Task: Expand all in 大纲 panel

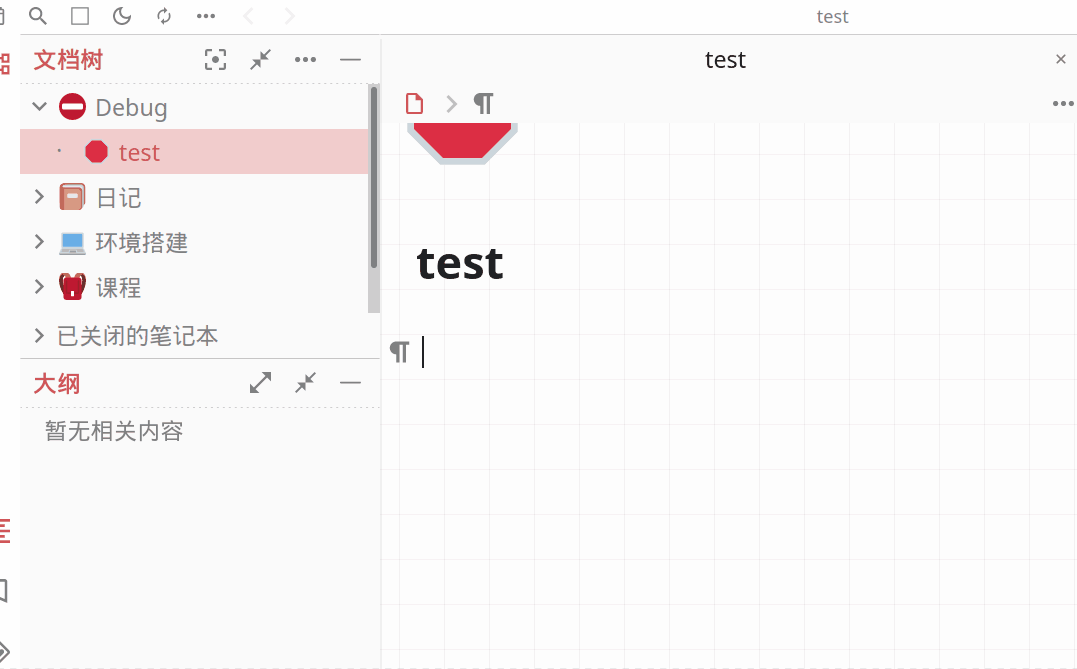Action: pos(260,383)
